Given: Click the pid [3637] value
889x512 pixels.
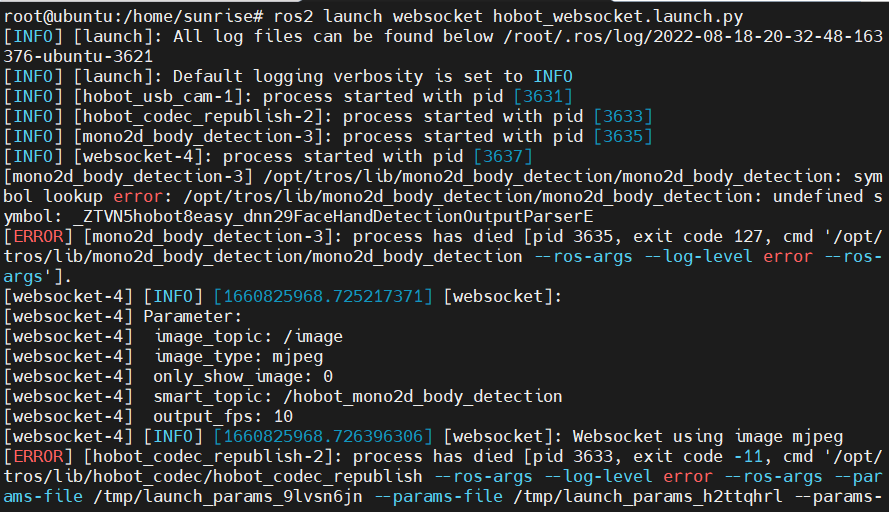Looking at the screenshot, I should tap(503, 156).
